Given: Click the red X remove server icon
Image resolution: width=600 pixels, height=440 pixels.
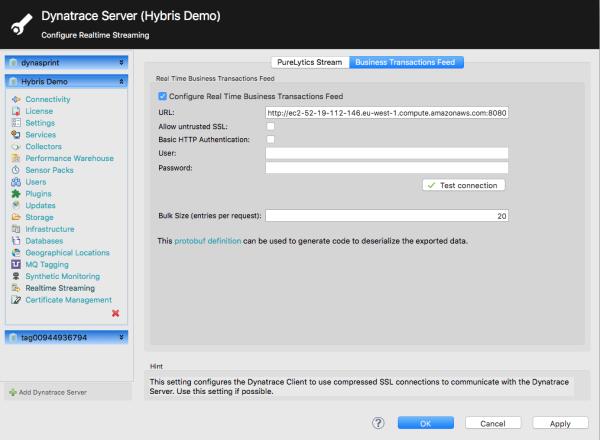Looking at the screenshot, I should point(116,313).
